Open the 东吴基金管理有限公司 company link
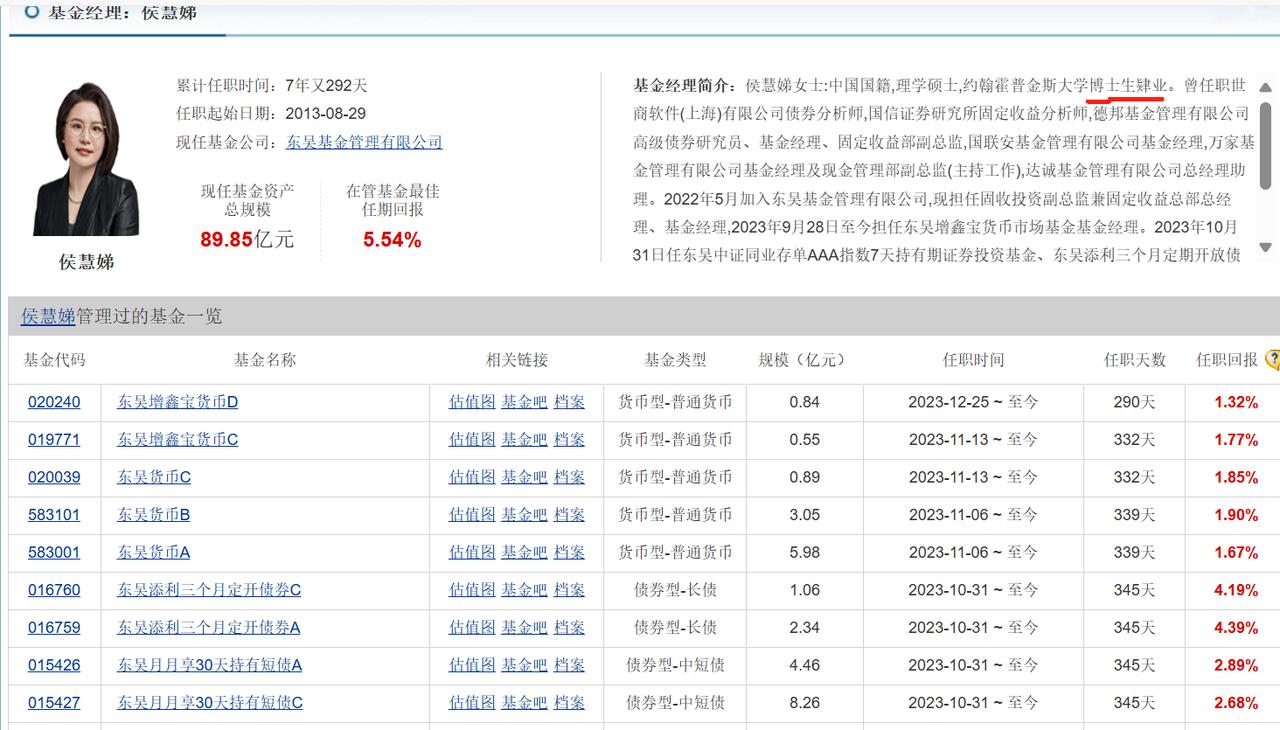The height and width of the screenshot is (730, 1280). [364, 142]
